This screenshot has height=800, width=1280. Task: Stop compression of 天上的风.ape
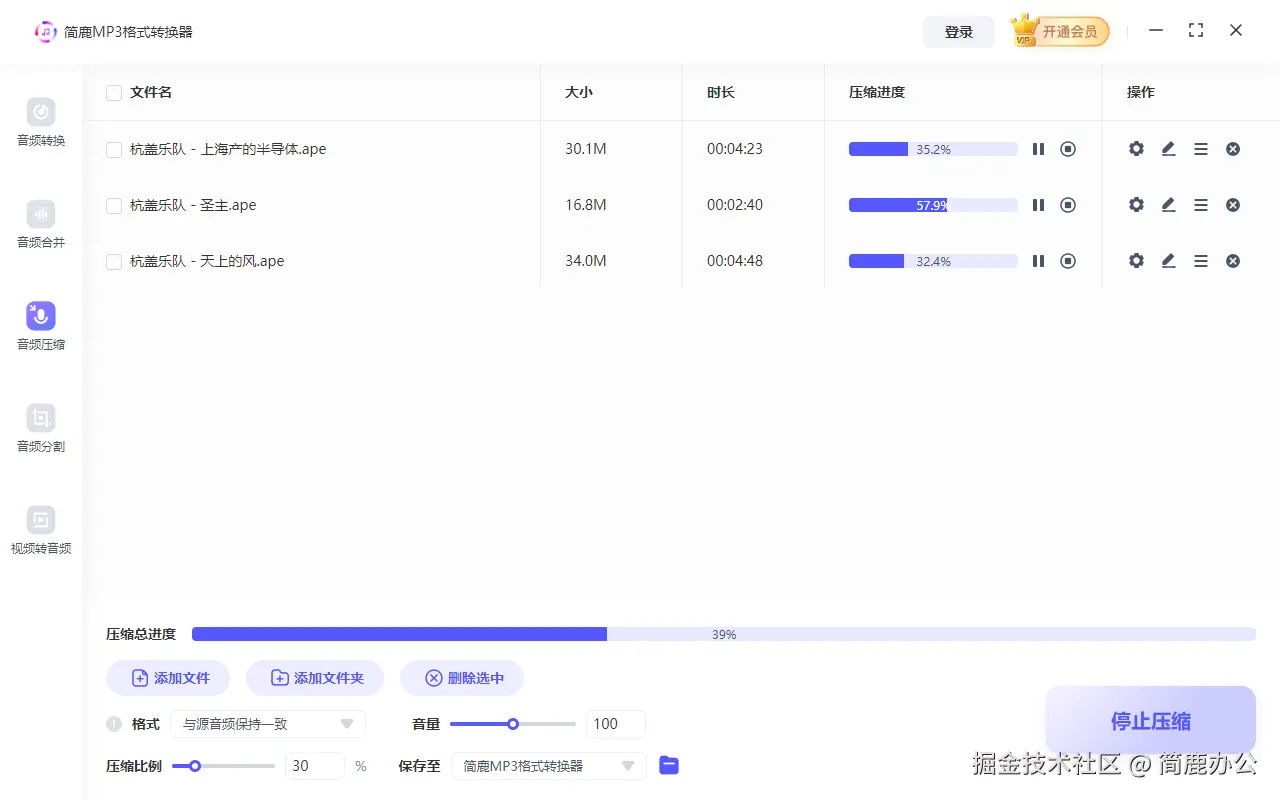(1068, 261)
